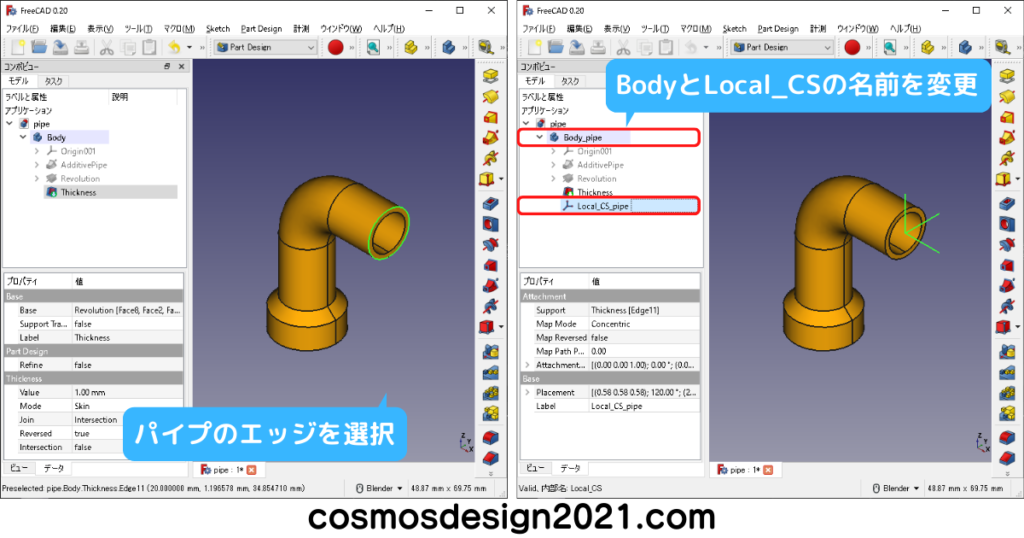Select Hole tool in left window sidebar
Screen dimensions: 1024x538
(490, 224)
